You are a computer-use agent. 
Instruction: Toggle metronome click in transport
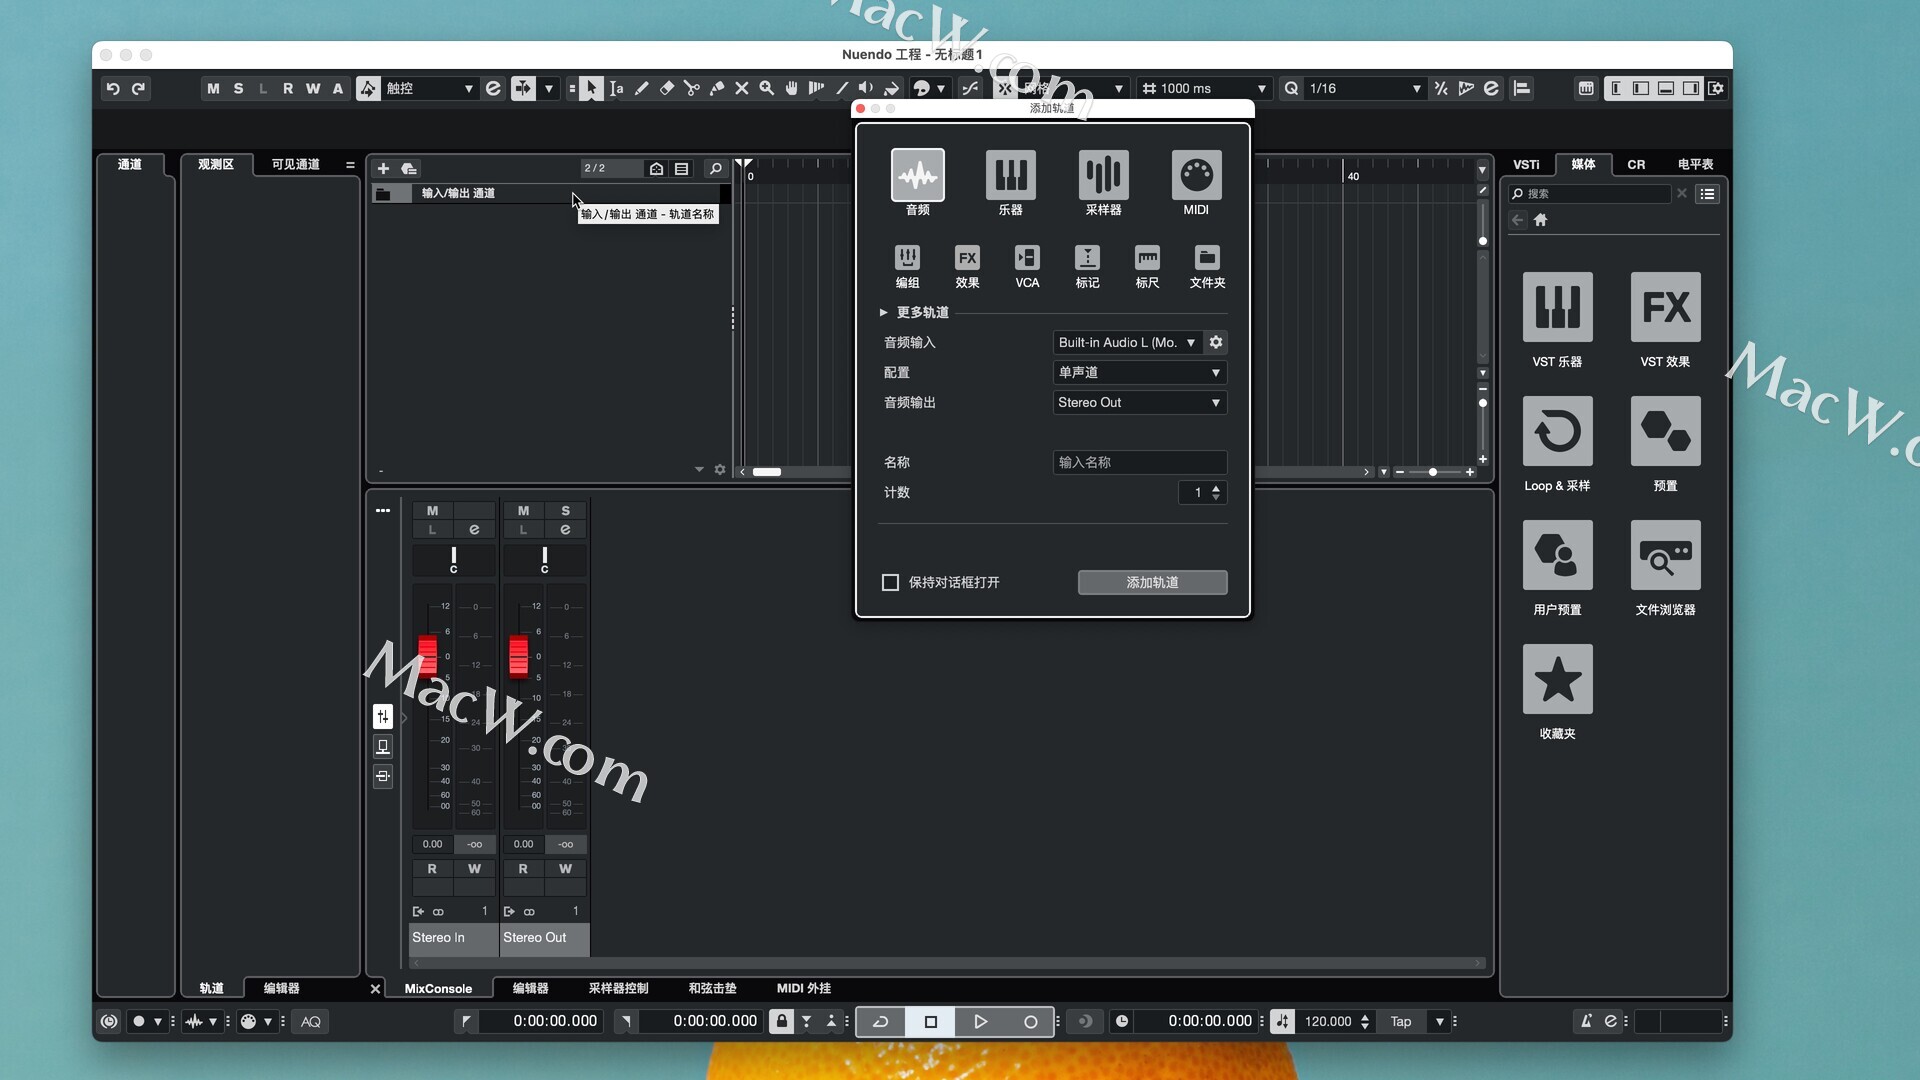tap(1586, 1021)
